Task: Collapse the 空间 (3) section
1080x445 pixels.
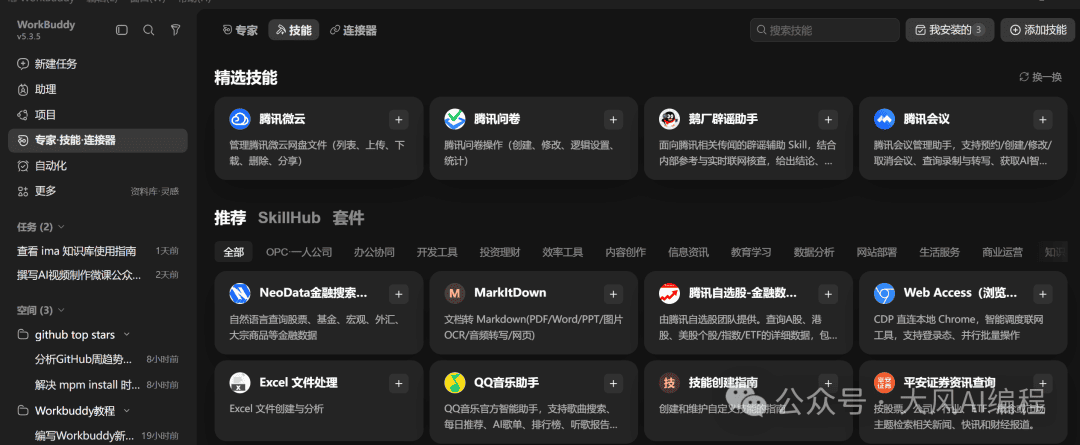Action: [41, 311]
